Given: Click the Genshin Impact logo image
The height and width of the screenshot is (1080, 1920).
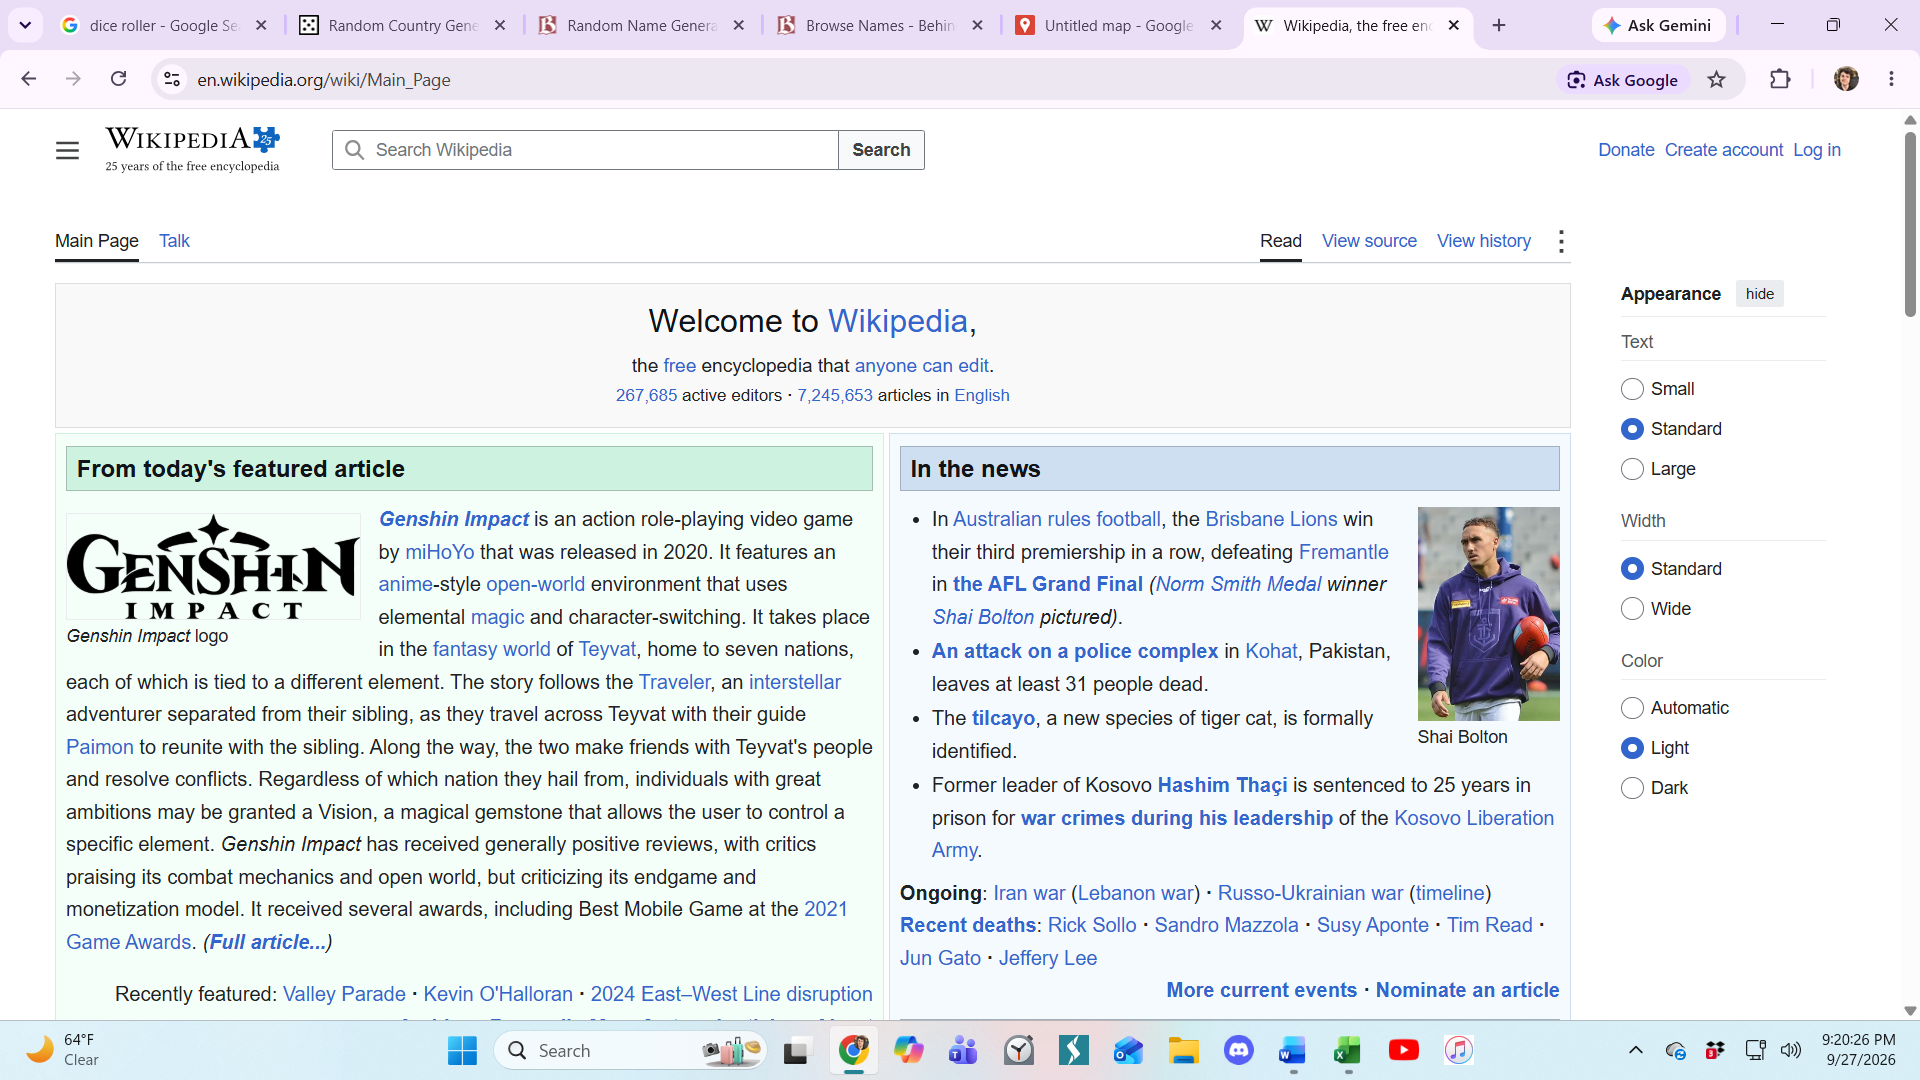Looking at the screenshot, I should (x=213, y=567).
